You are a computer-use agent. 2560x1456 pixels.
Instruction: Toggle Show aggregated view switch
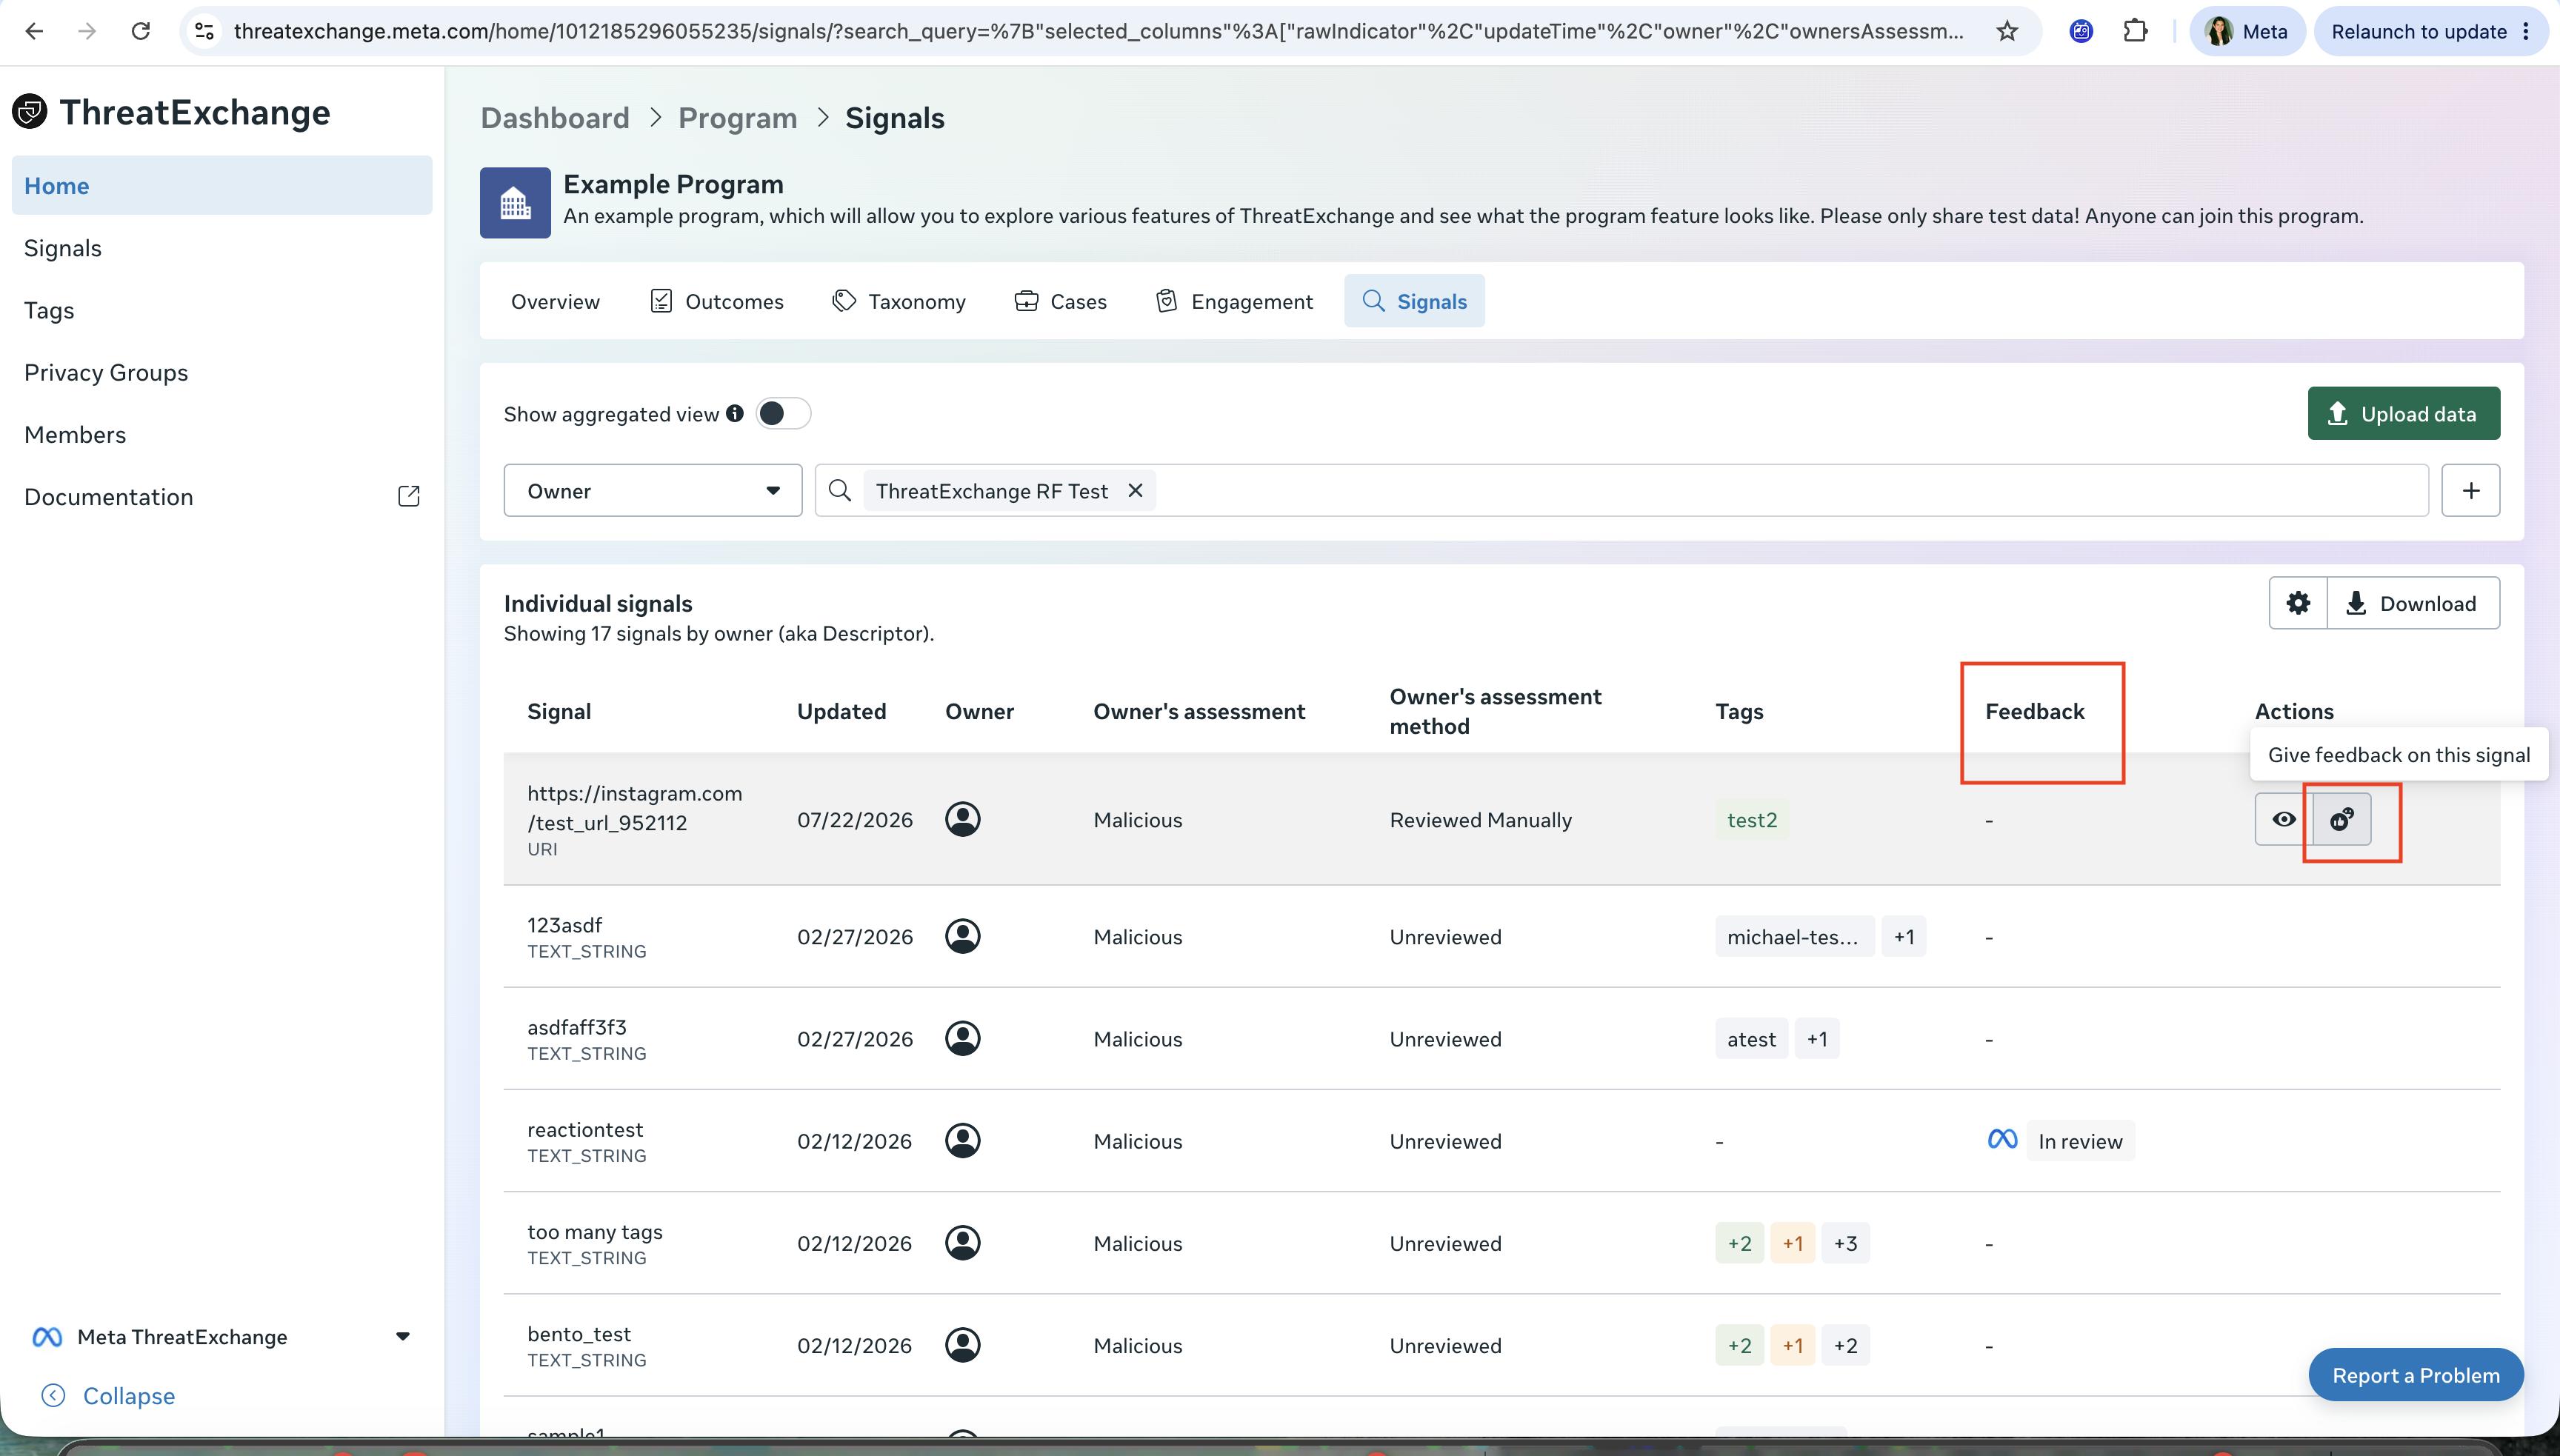pos(783,413)
